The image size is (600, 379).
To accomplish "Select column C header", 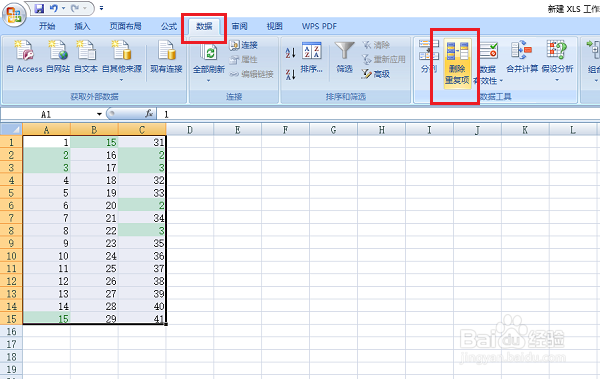I will coord(142,130).
